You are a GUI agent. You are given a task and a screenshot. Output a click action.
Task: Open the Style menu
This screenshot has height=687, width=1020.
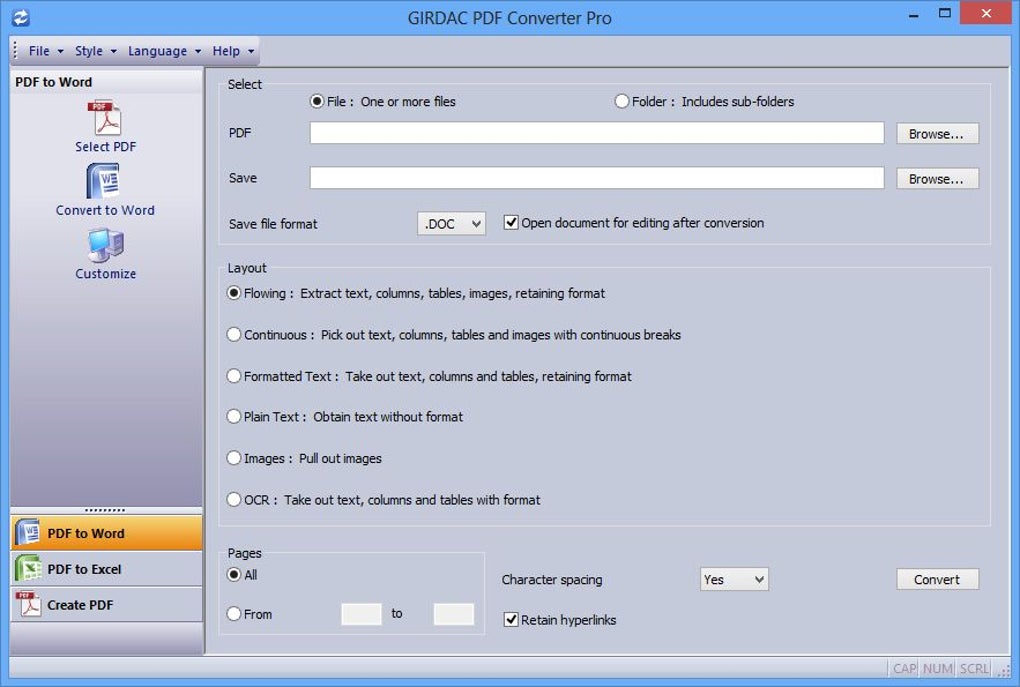(x=95, y=51)
